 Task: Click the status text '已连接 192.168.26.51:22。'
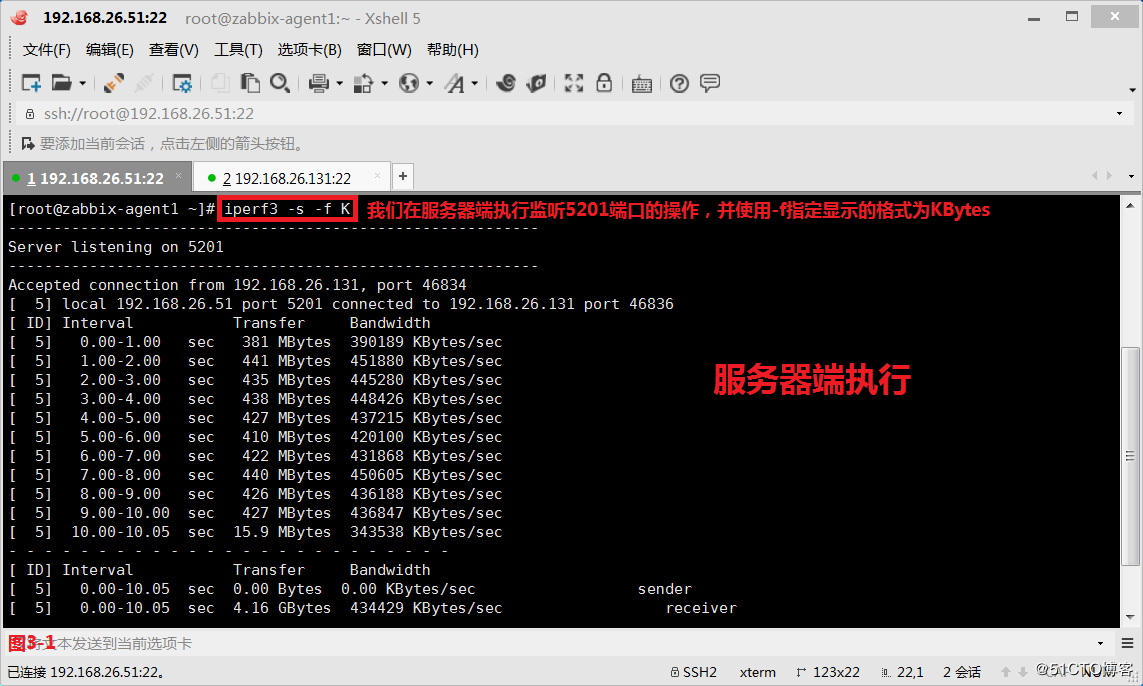coord(85,672)
